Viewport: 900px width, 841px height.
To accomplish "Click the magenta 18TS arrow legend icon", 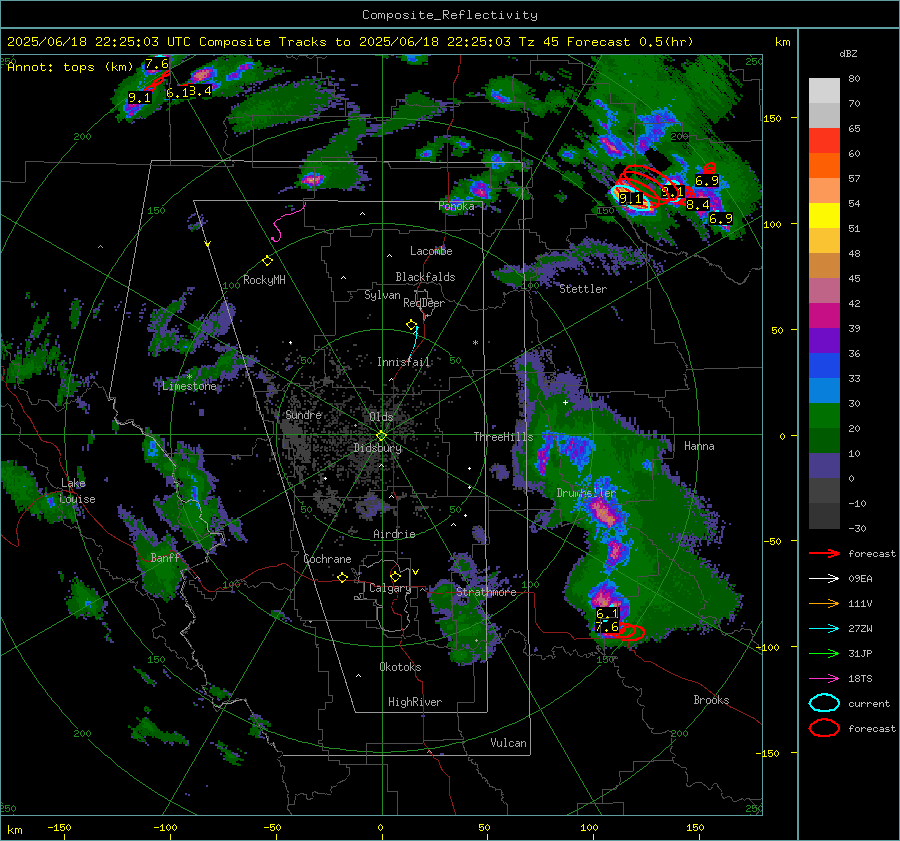I will tap(824, 679).
